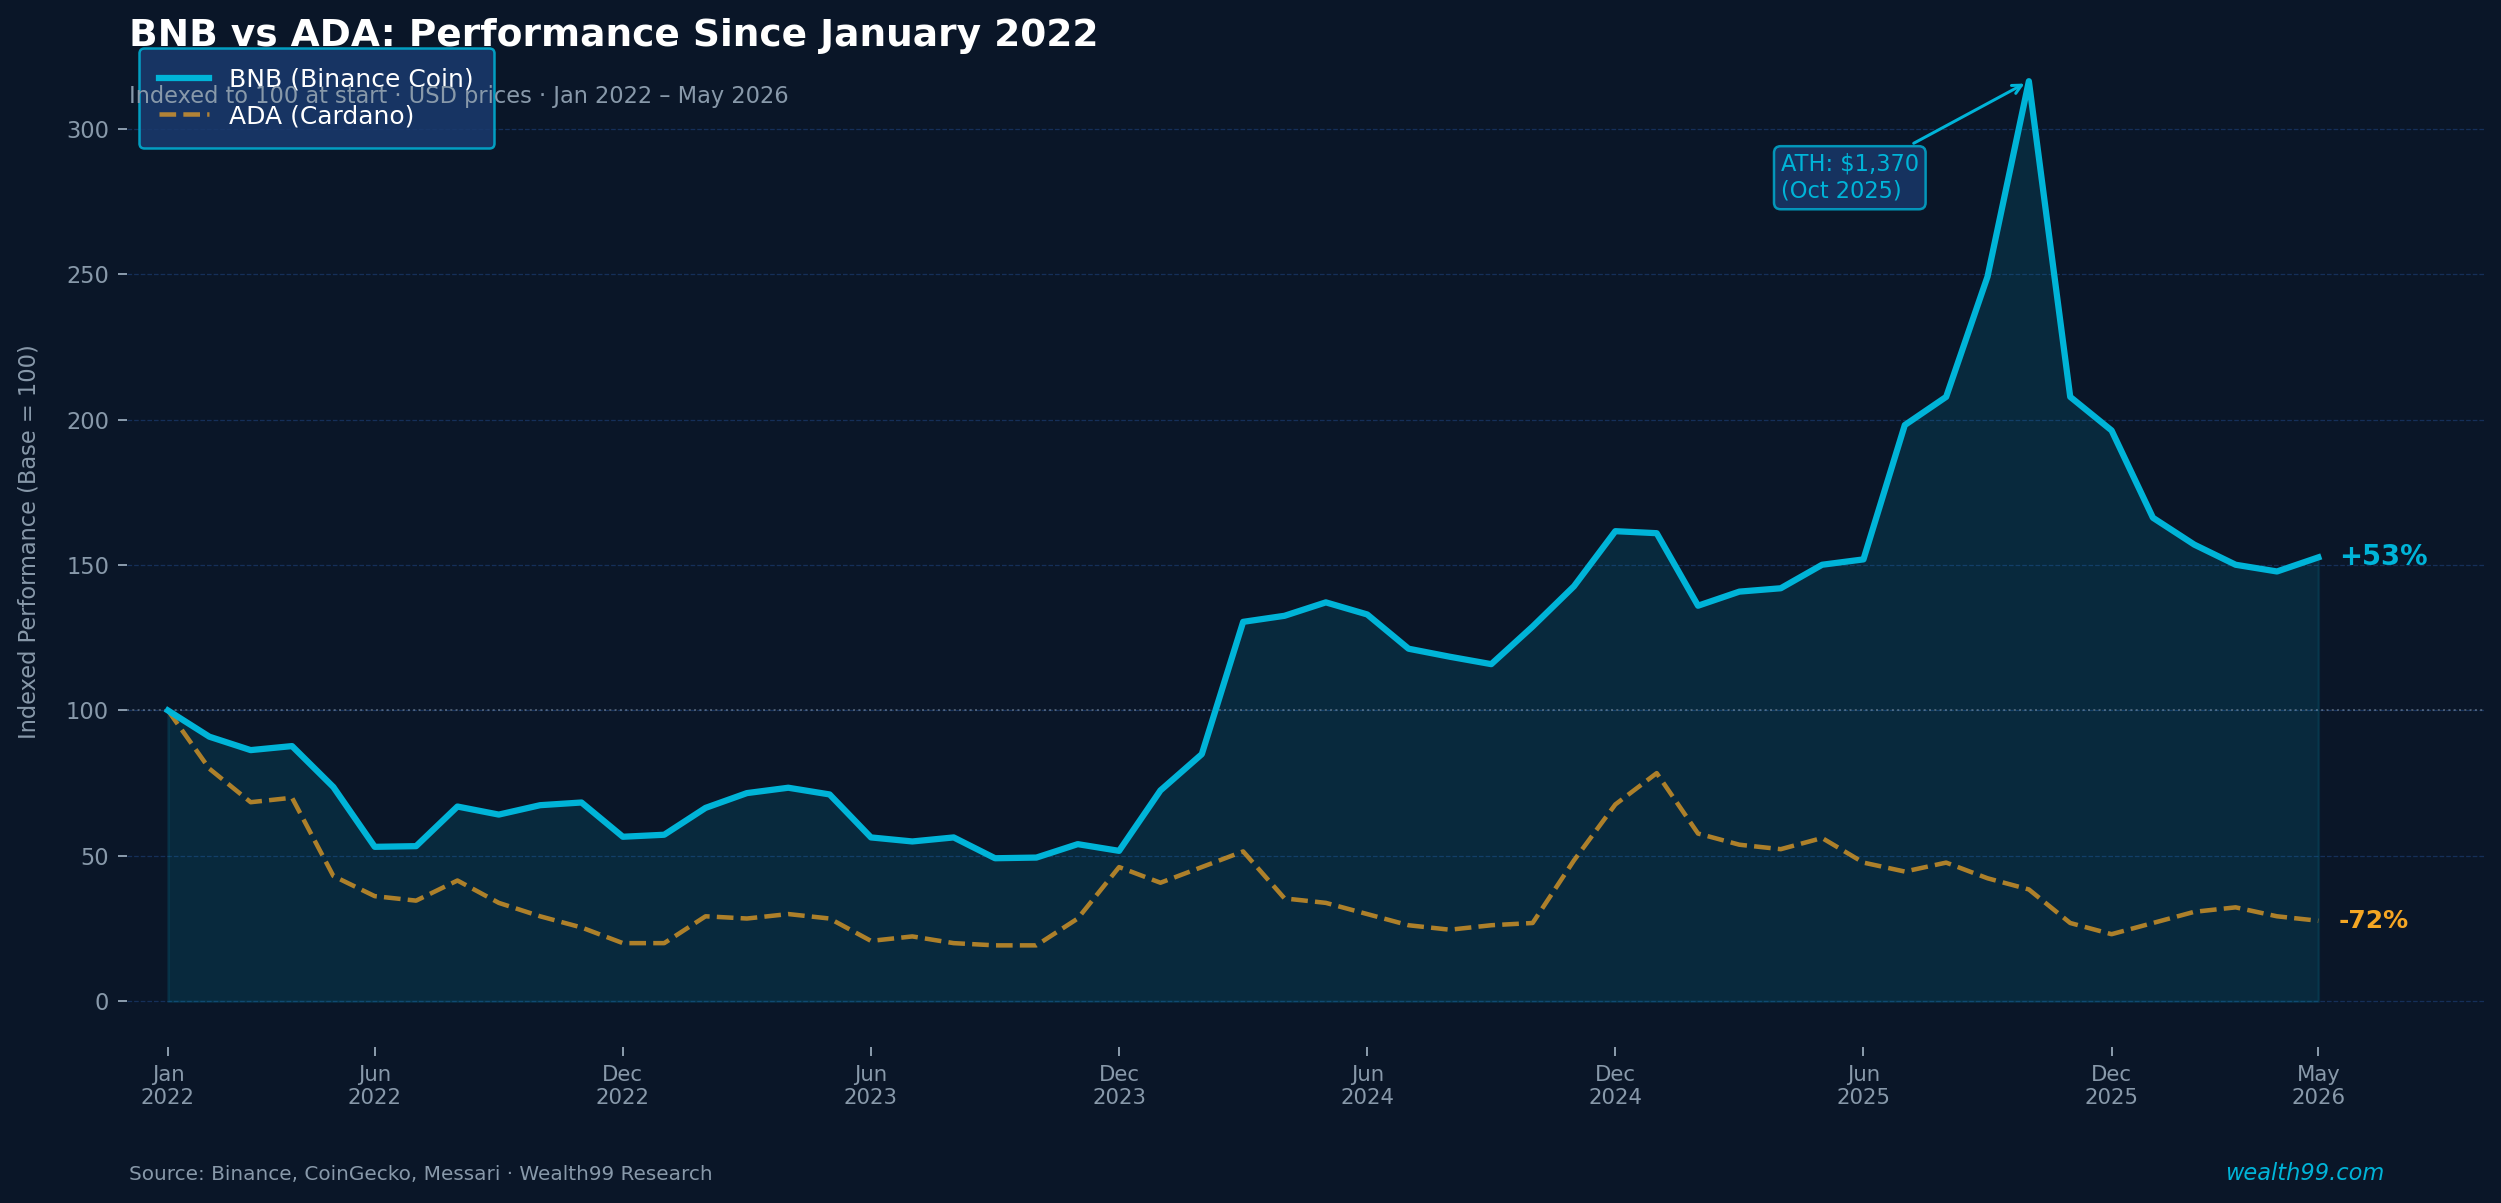Click the y-axis tick label '250'

pyautogui.click(x=87, y=275)
